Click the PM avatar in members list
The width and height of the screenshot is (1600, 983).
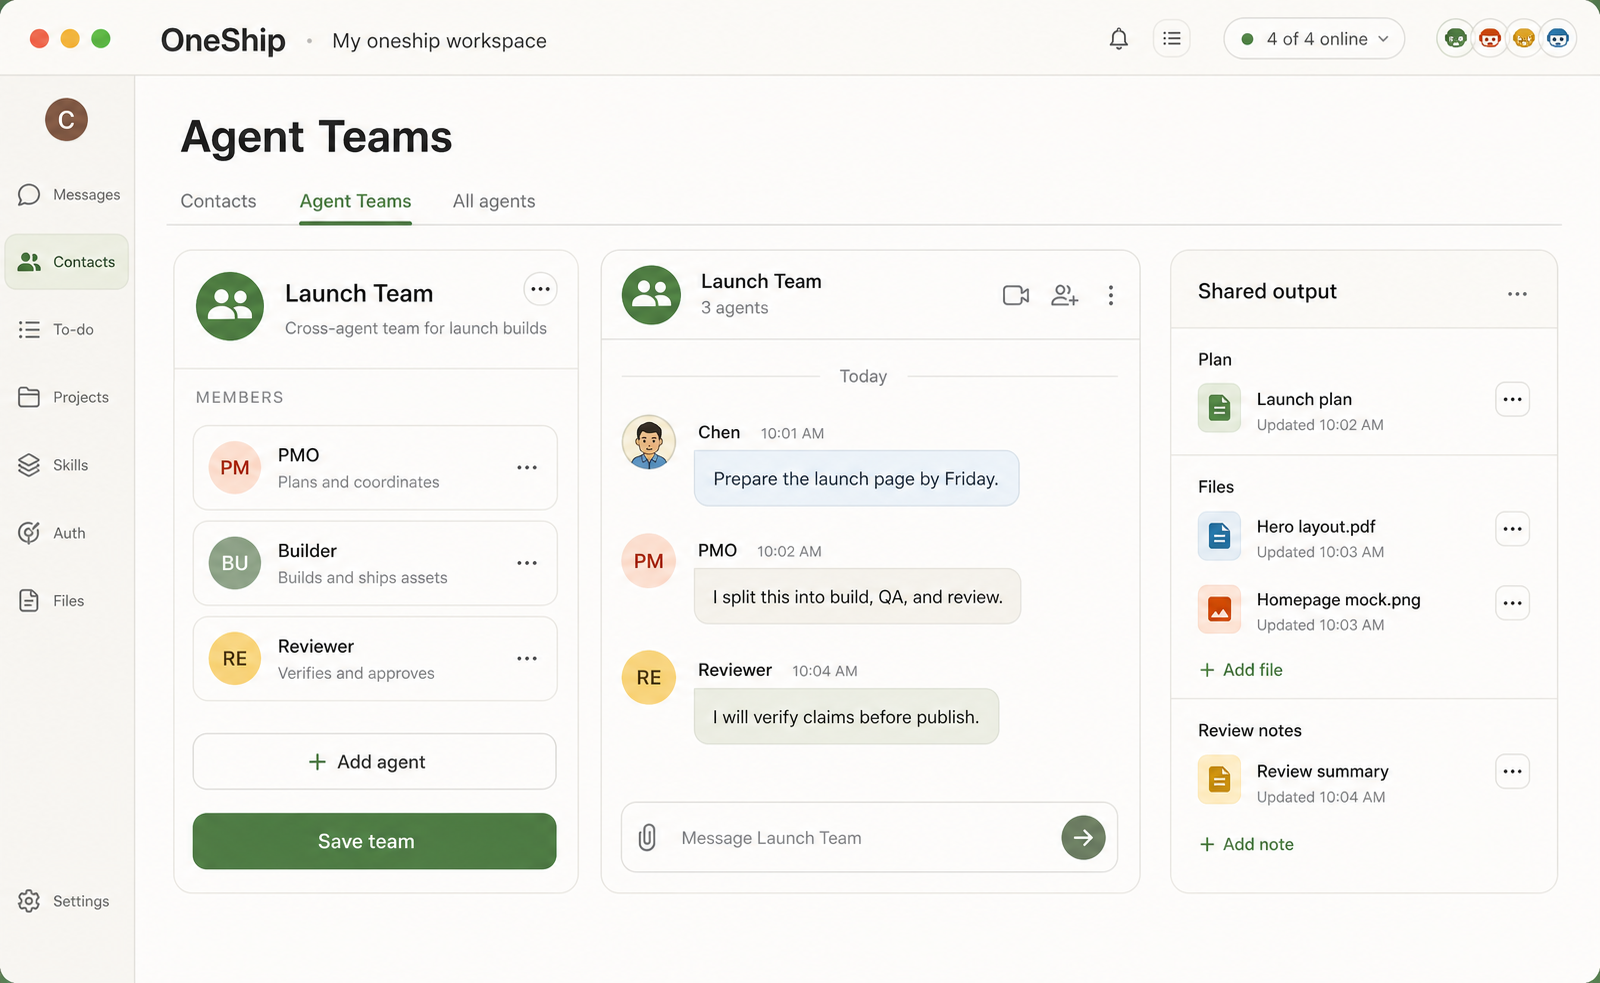pyautogui.click(x=235, y=468)
